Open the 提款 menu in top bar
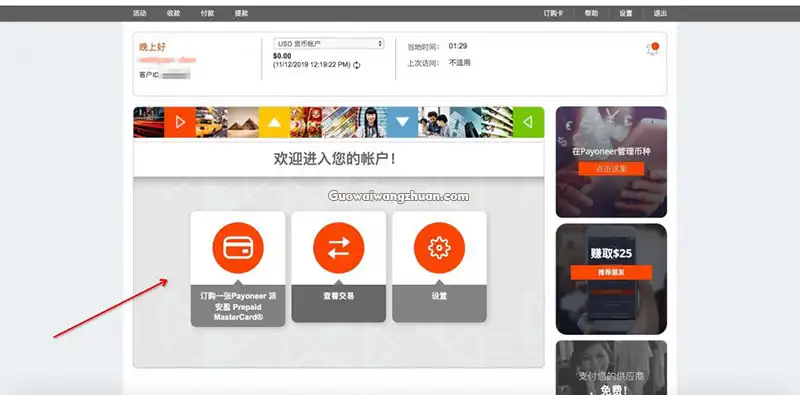Image resolution: width=800 pixels, height=395 pixels. [x=241, y=14]
